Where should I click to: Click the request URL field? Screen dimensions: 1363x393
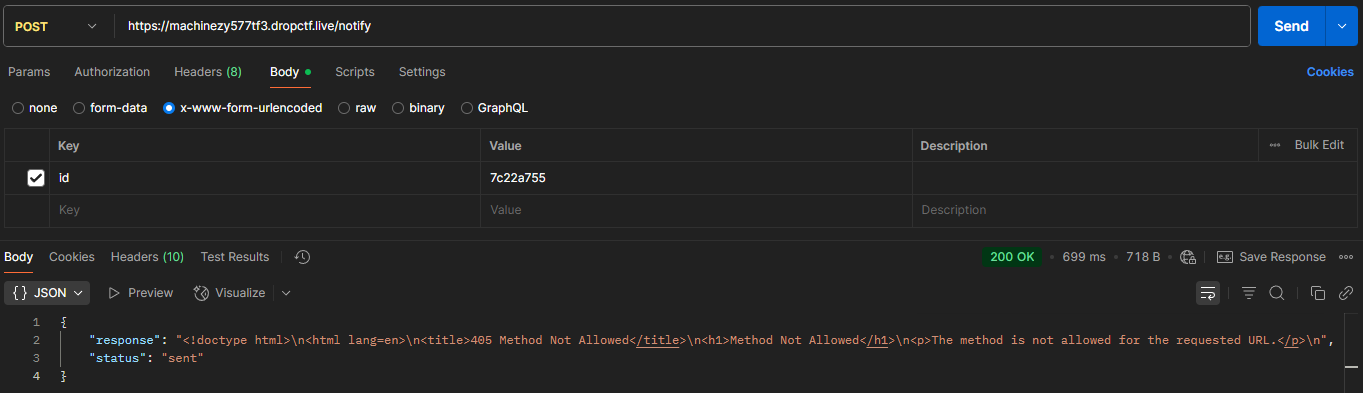(683, 26)
